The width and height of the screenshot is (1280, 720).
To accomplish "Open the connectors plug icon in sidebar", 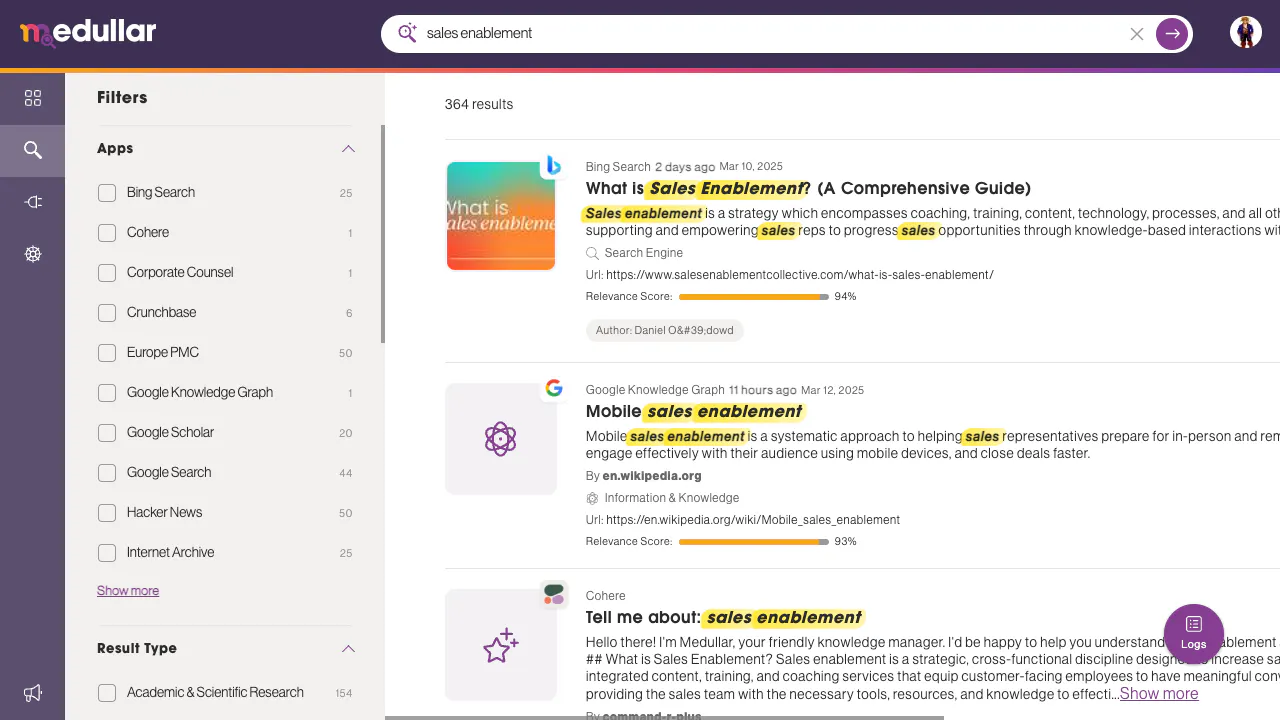I will coord(33,202).
